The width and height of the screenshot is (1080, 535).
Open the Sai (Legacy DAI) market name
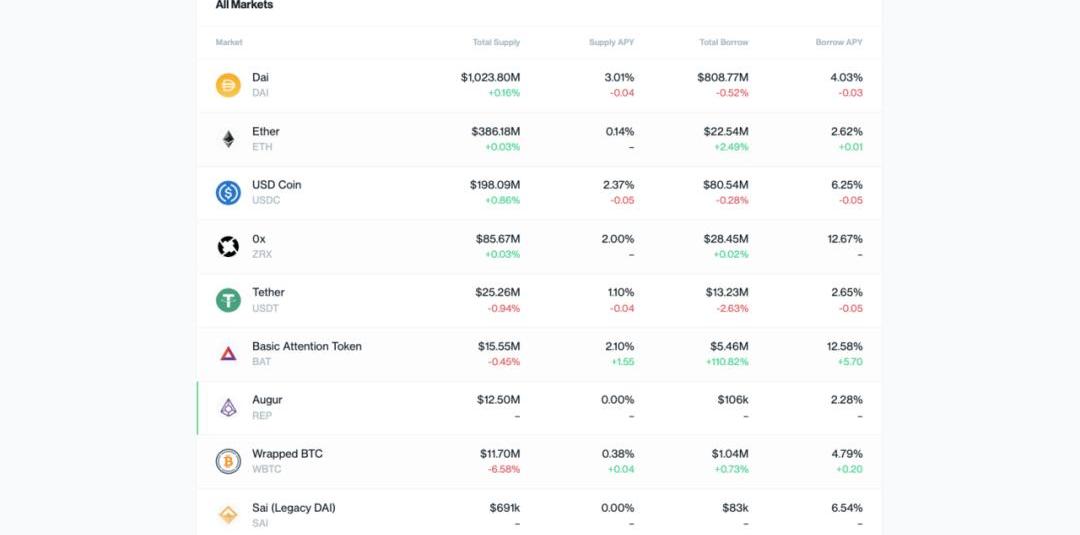[293, 508]
